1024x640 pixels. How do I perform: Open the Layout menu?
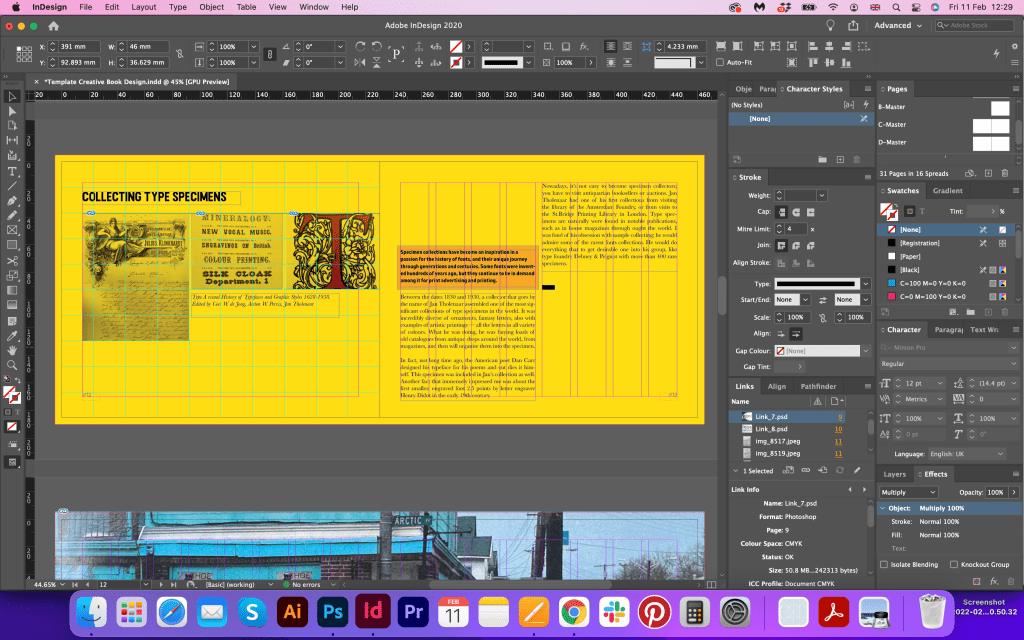[x=143, y=7]
